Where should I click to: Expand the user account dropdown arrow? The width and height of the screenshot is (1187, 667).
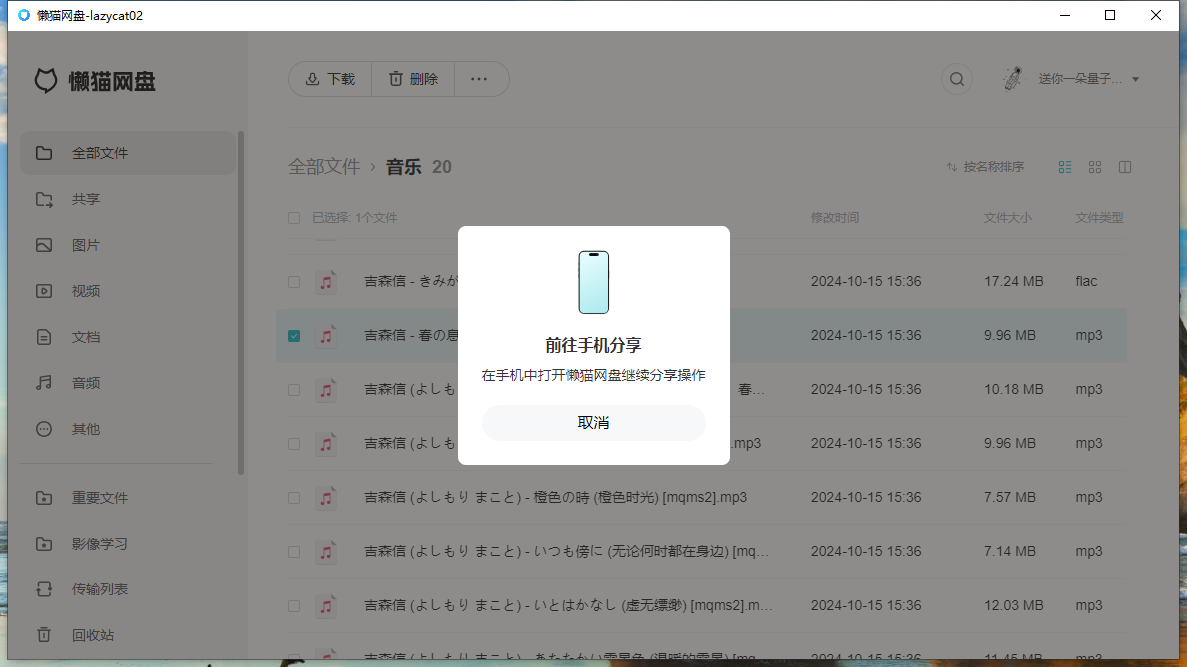coord(1136,79)
